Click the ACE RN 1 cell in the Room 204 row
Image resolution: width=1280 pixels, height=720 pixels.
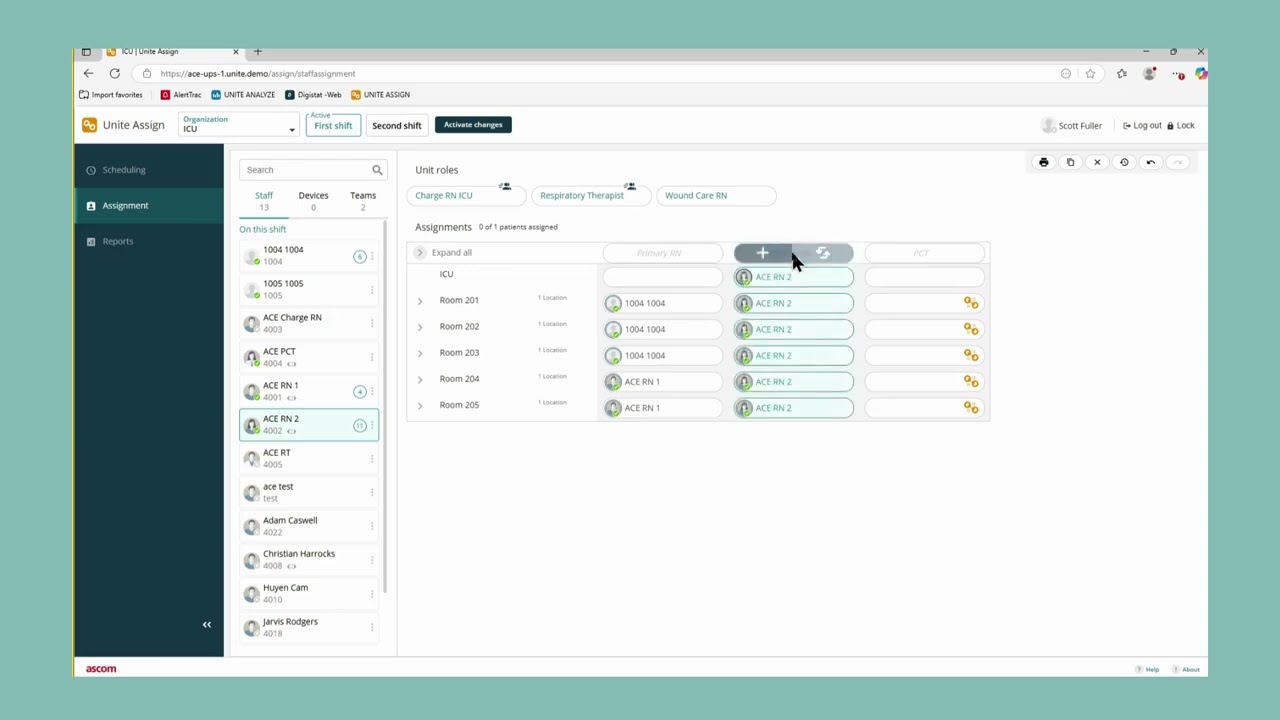662,381
